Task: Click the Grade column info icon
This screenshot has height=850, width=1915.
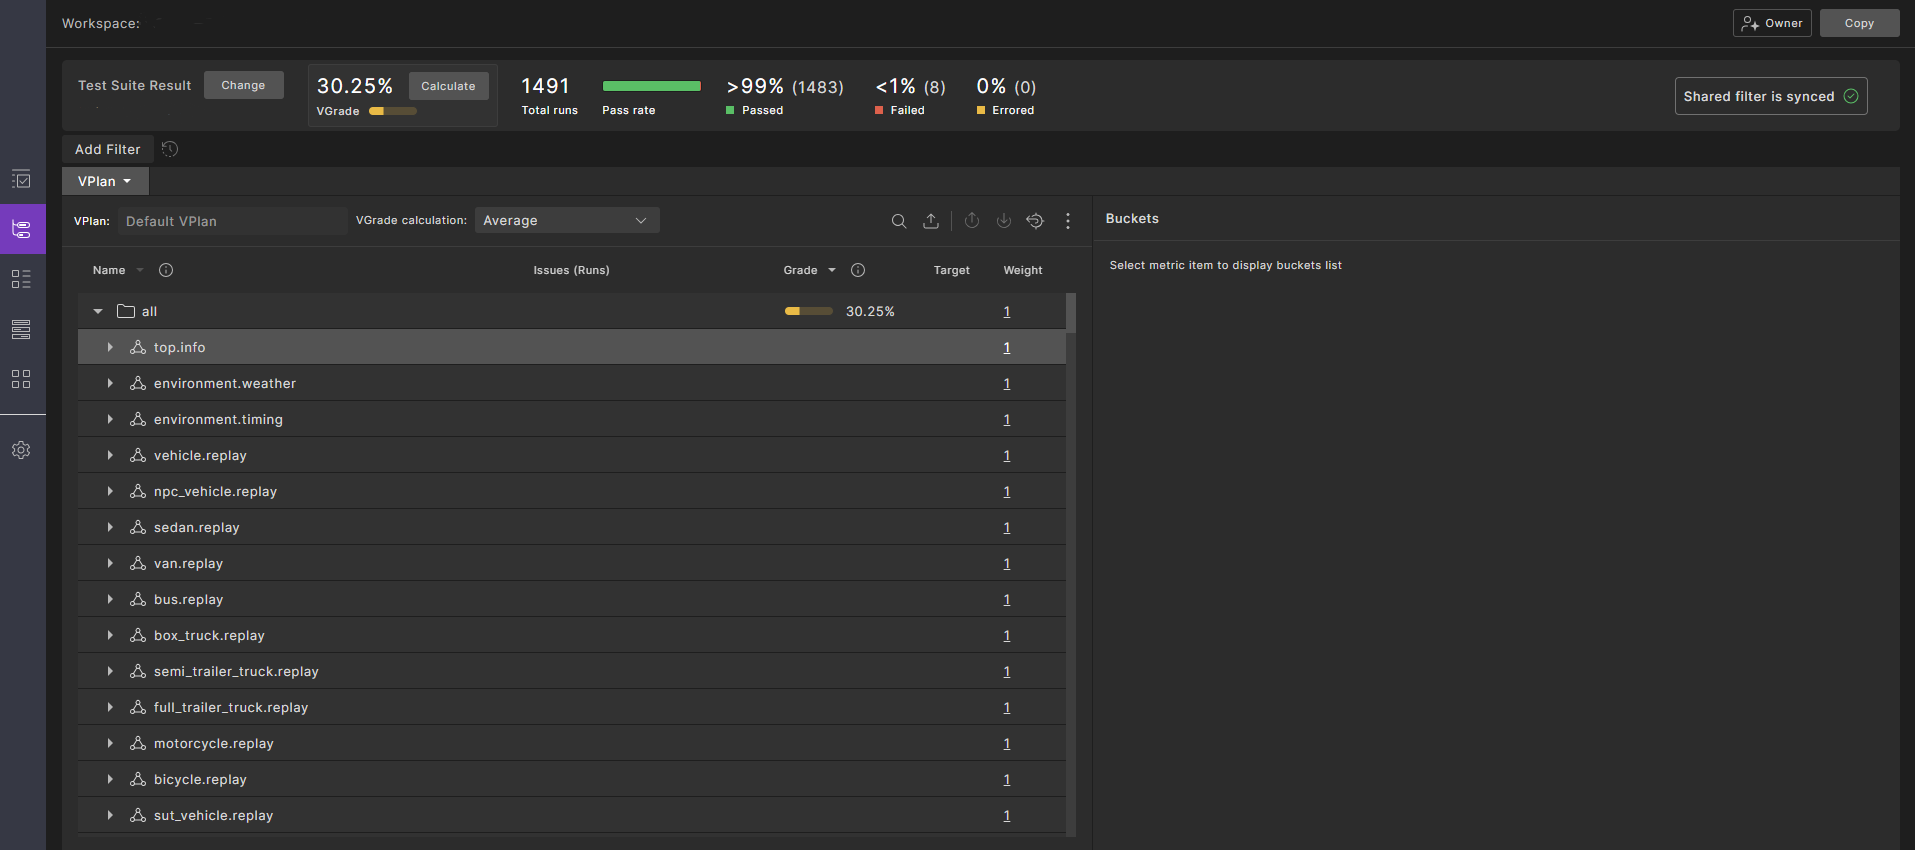Action: click(x=858, y=270)
